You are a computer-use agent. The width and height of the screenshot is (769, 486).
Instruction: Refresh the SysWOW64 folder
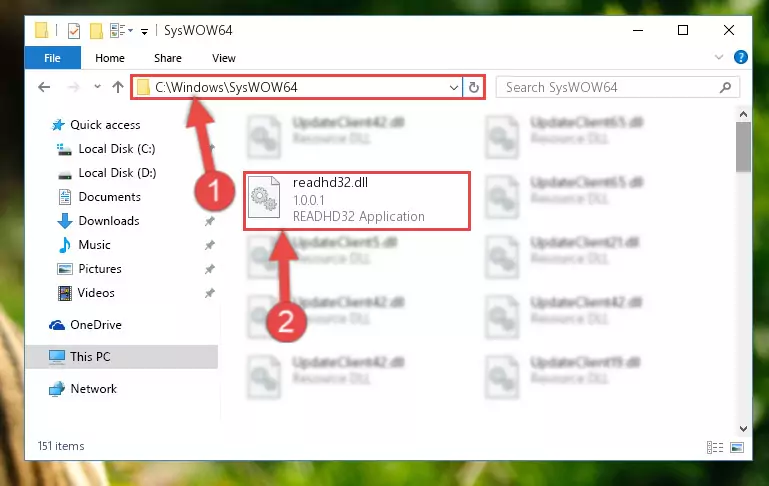[x=473, y=88]
